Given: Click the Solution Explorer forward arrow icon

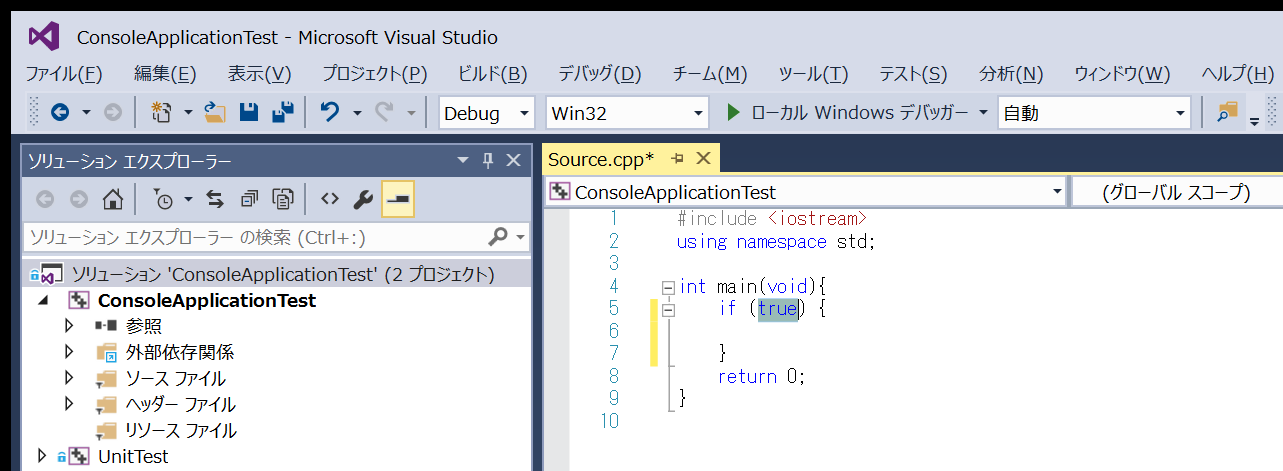Looking at the screenshot, I should point(79,199).
